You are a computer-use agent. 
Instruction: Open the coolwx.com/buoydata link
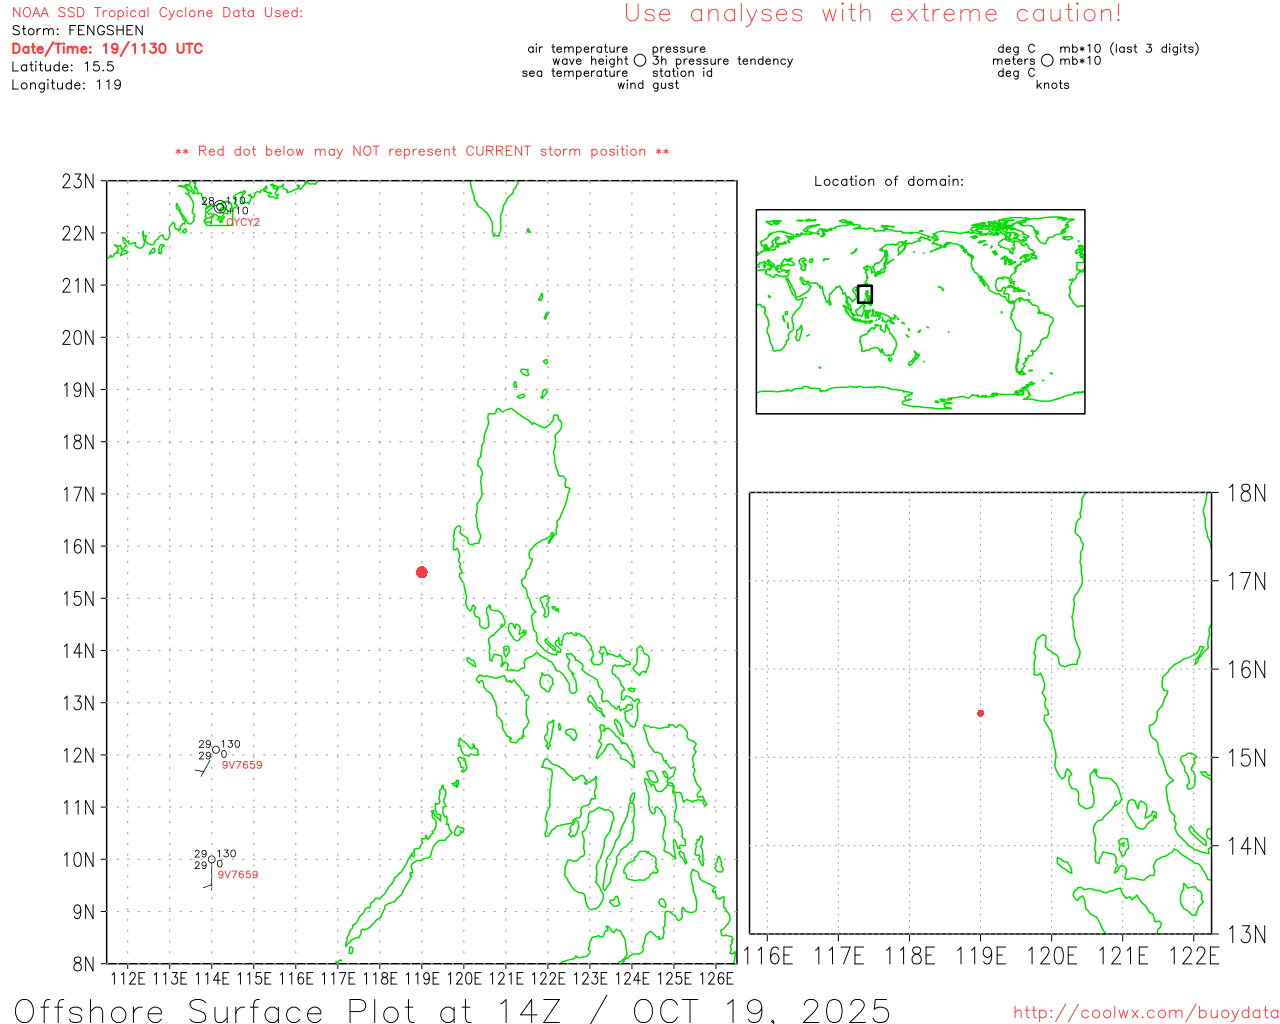point(1146,1013)
